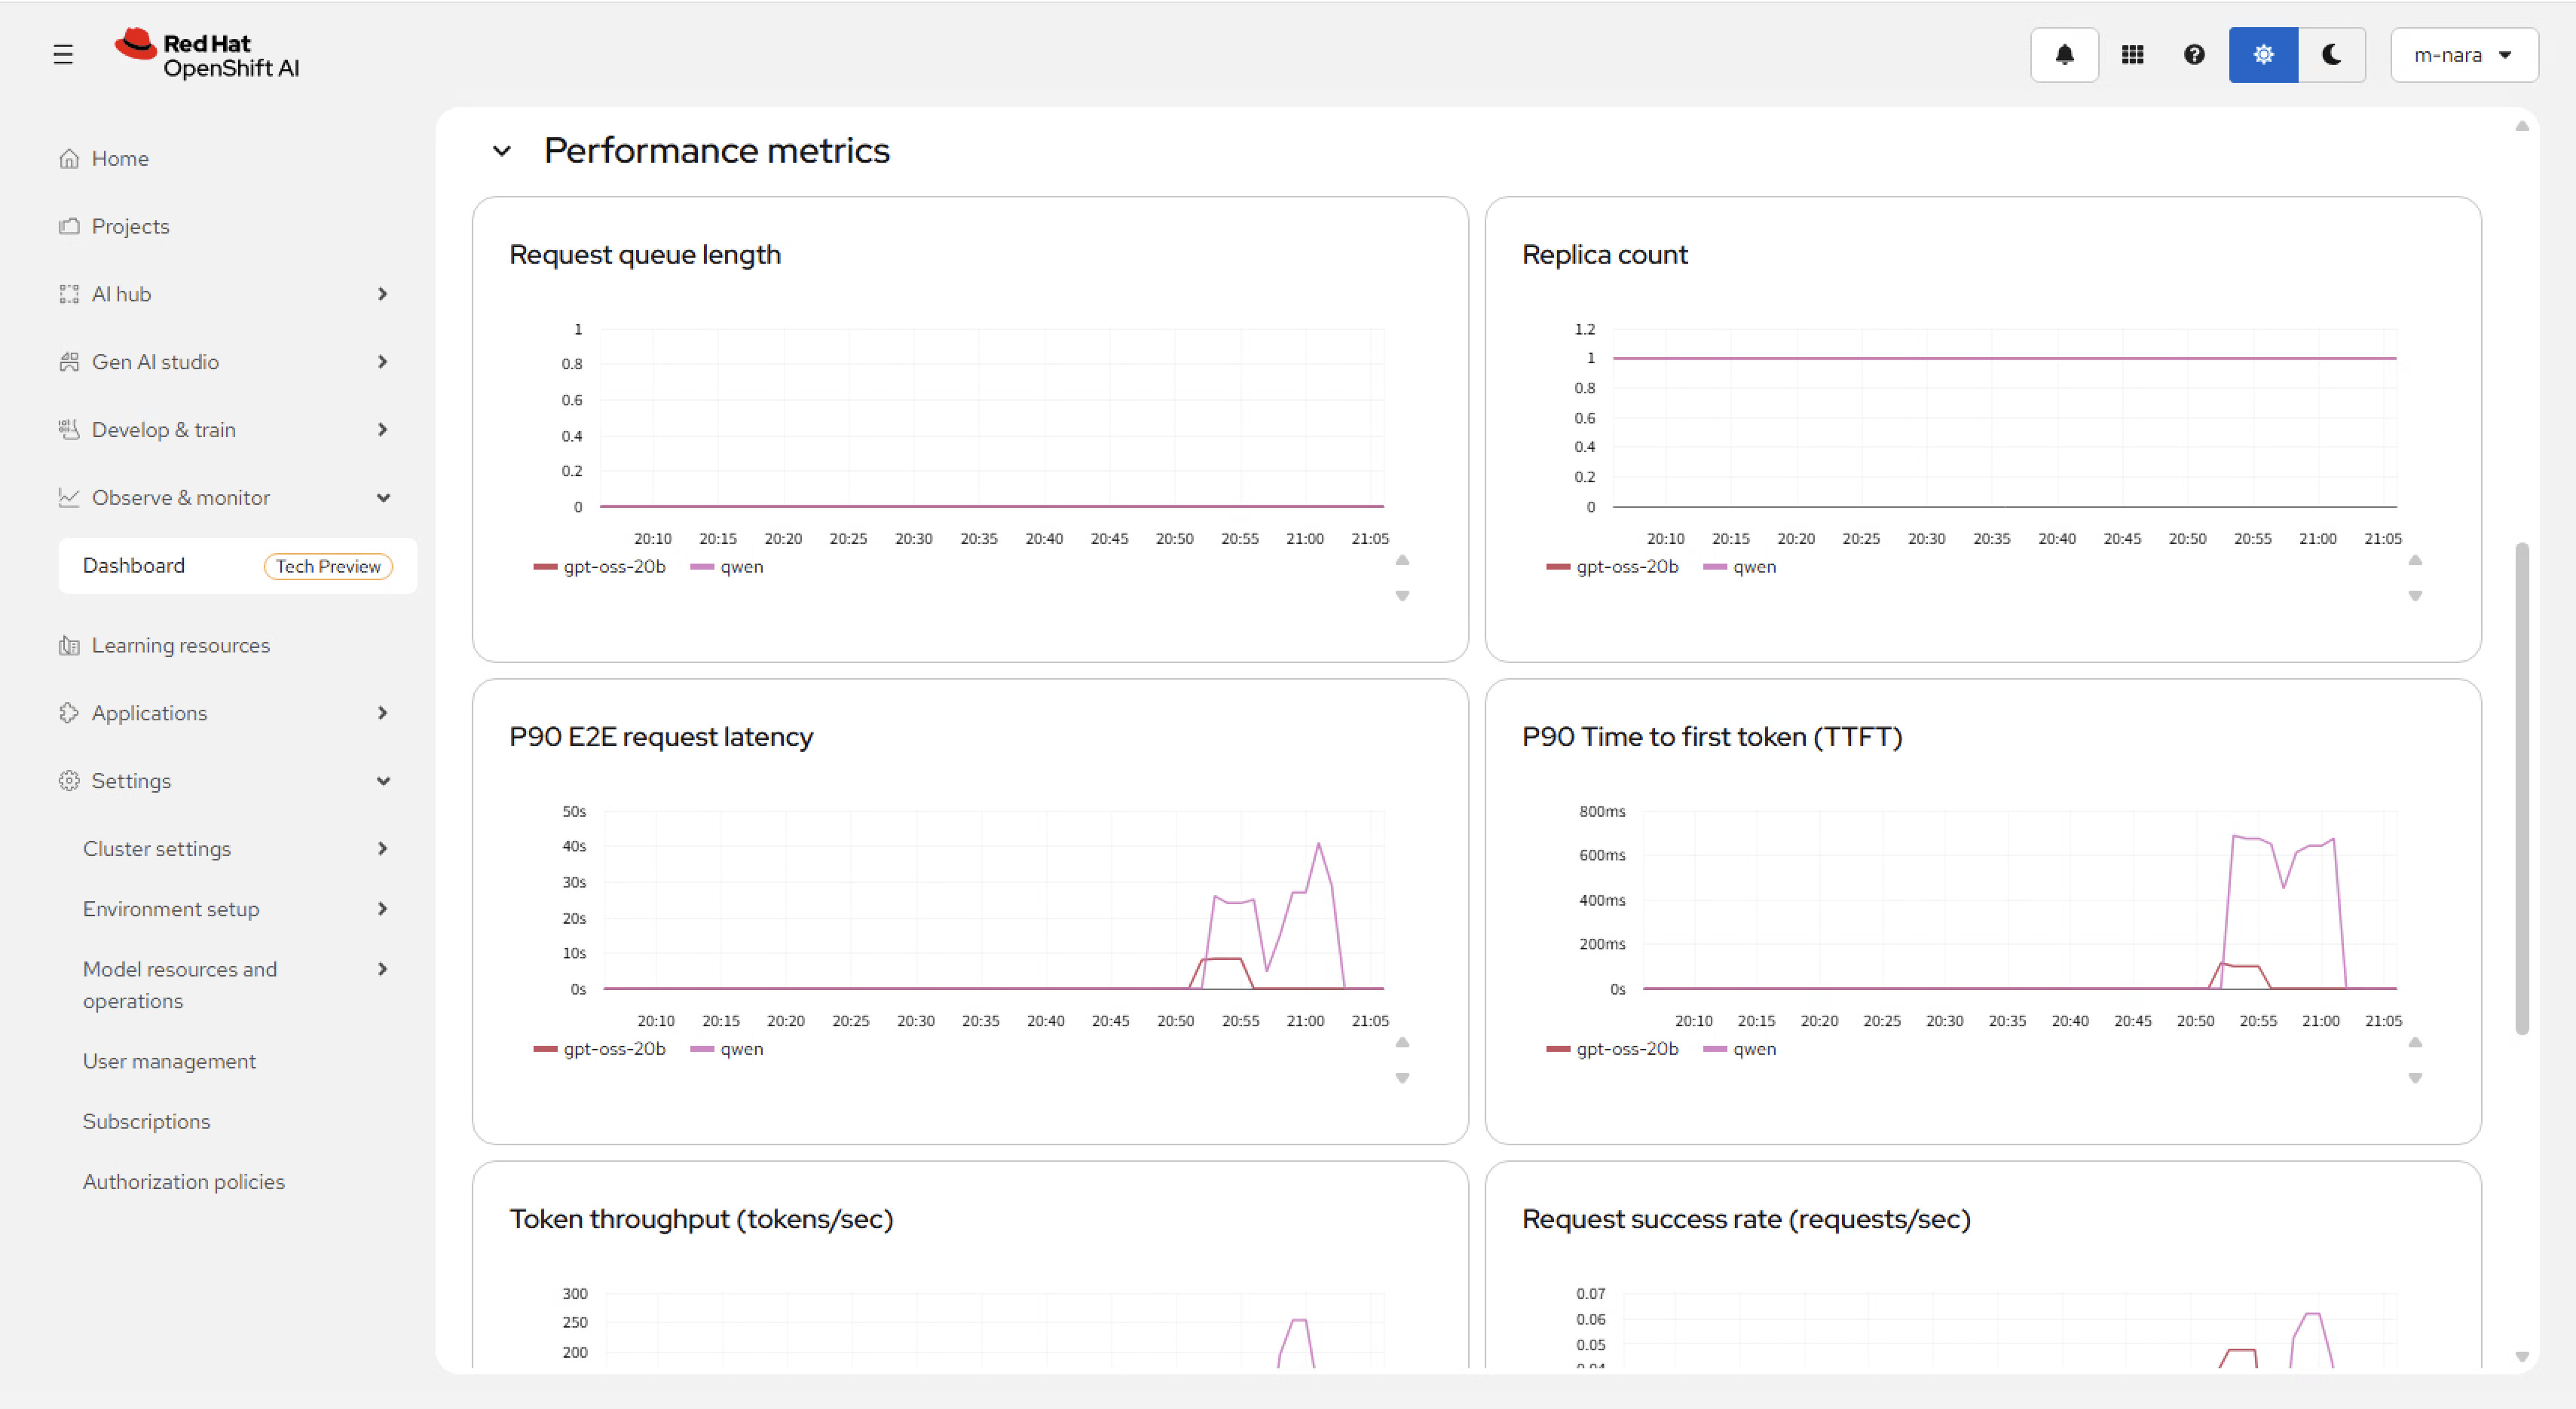Viewport: 2576px width, 1409px height.
Task: Click legend up arrow in P90 TTFT chart
Action: [x=2415, y=1042]
